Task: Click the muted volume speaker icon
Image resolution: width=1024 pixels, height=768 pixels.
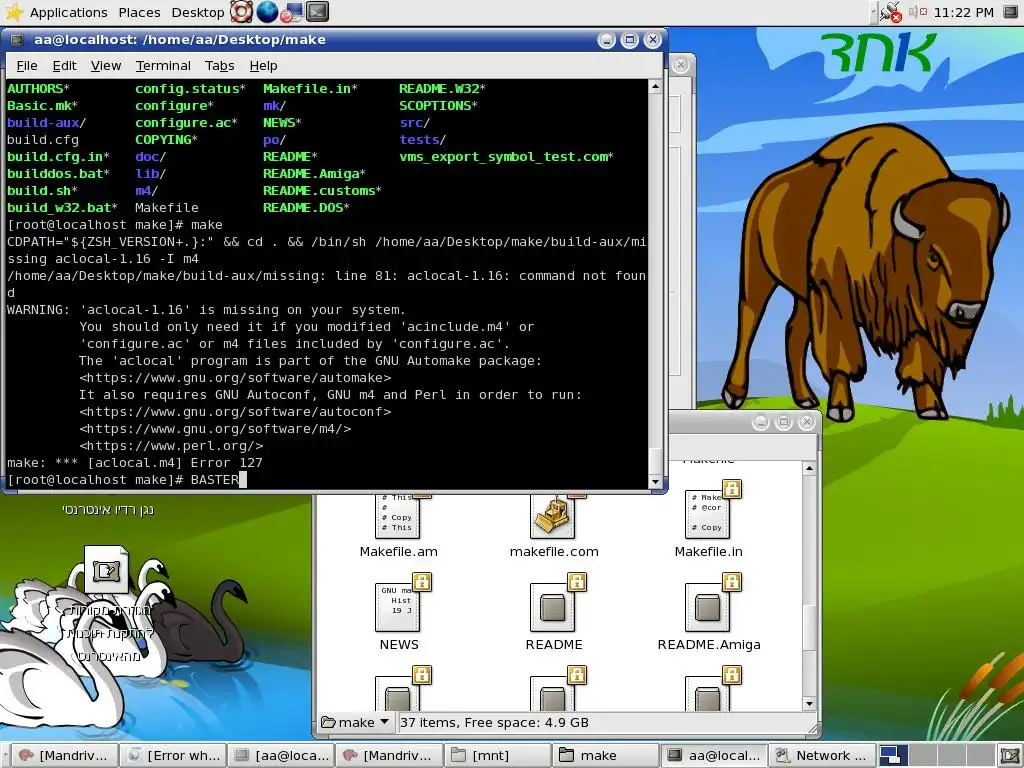Action: point(918,12)
